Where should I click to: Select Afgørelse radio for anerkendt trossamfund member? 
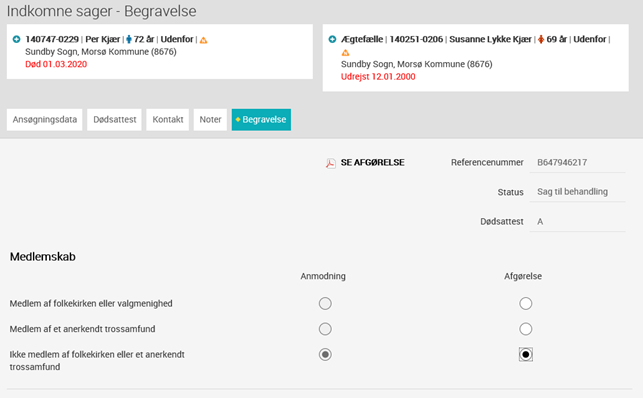526,329
